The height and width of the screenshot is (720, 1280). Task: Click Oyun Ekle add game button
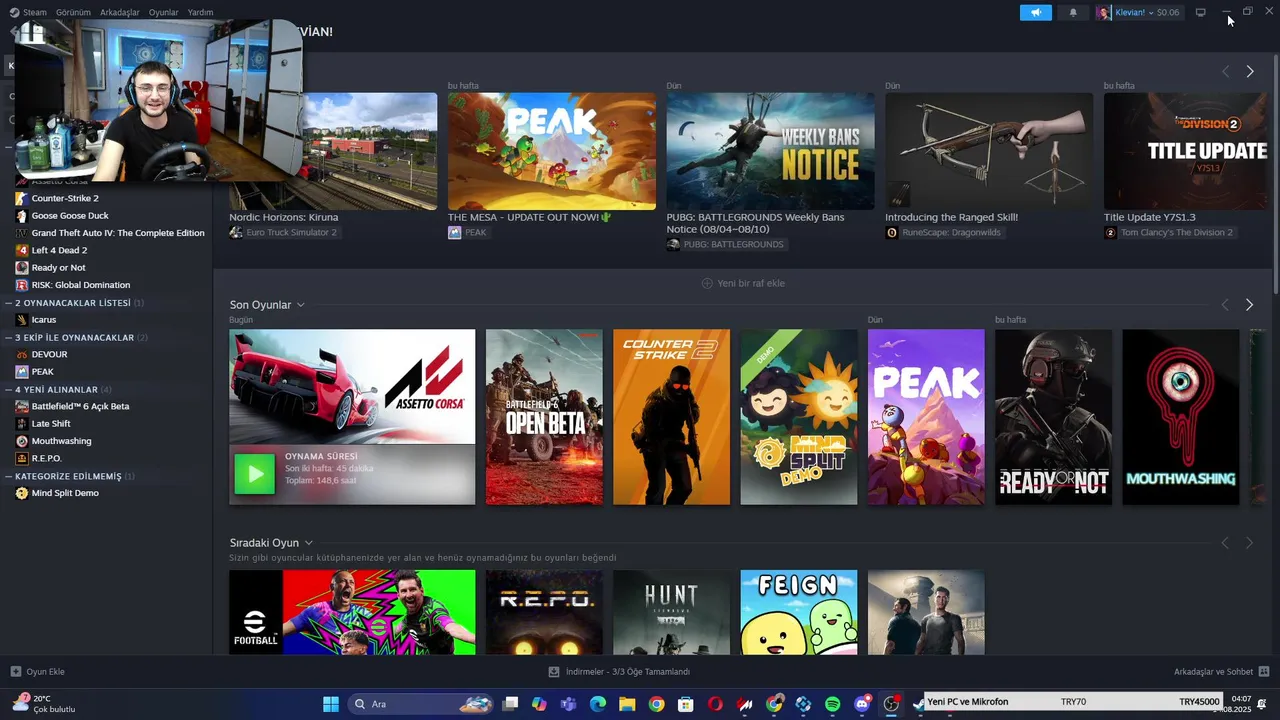pos(38,672)
